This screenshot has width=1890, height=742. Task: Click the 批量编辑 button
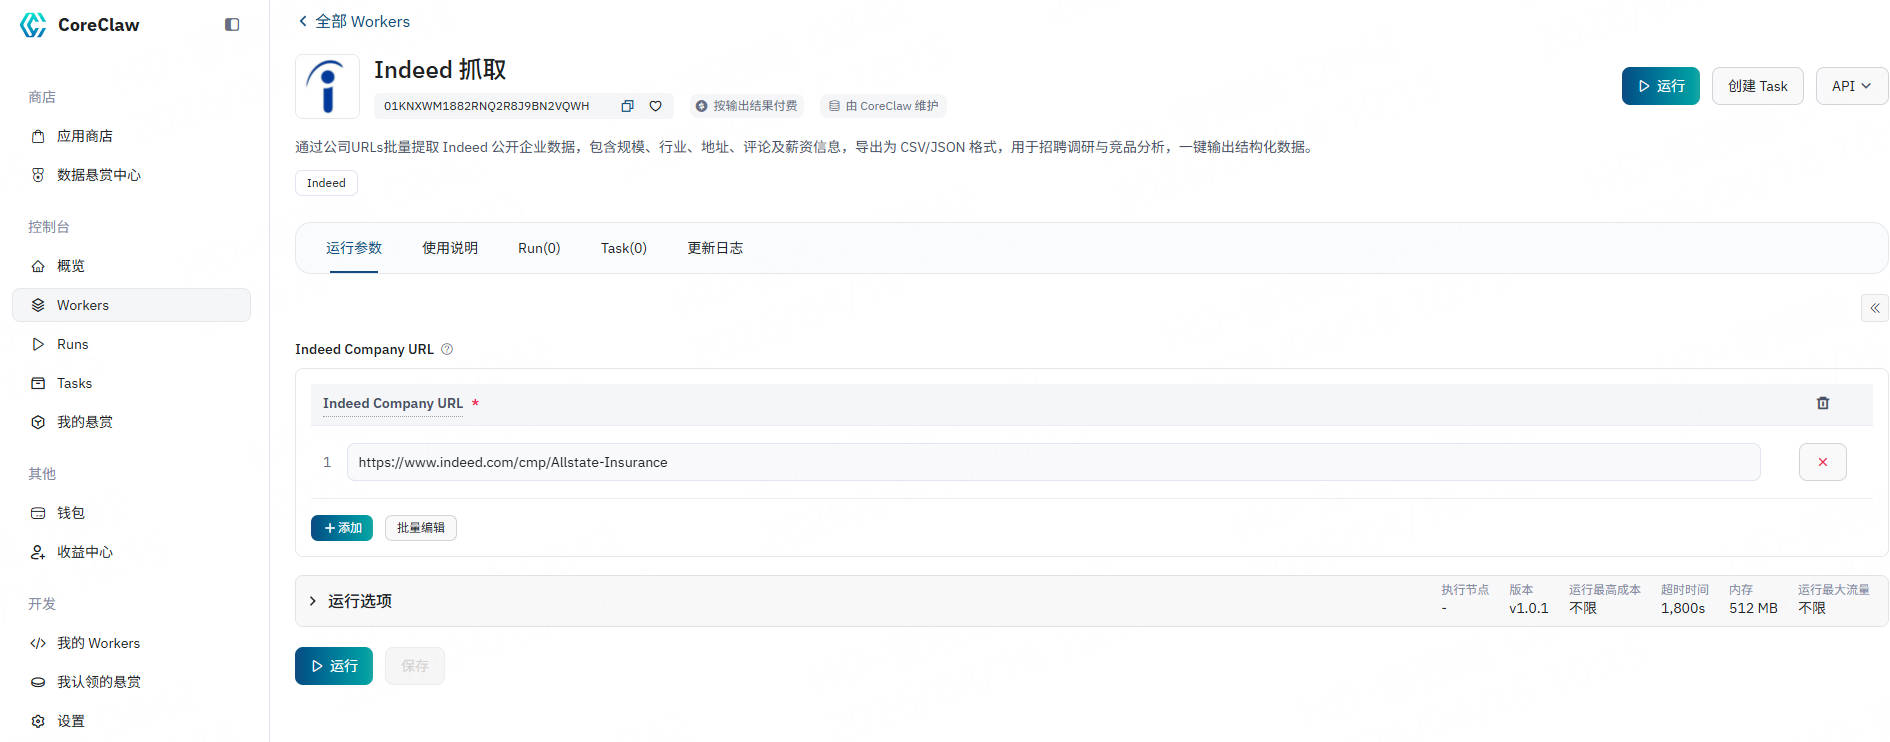[420, 528]
